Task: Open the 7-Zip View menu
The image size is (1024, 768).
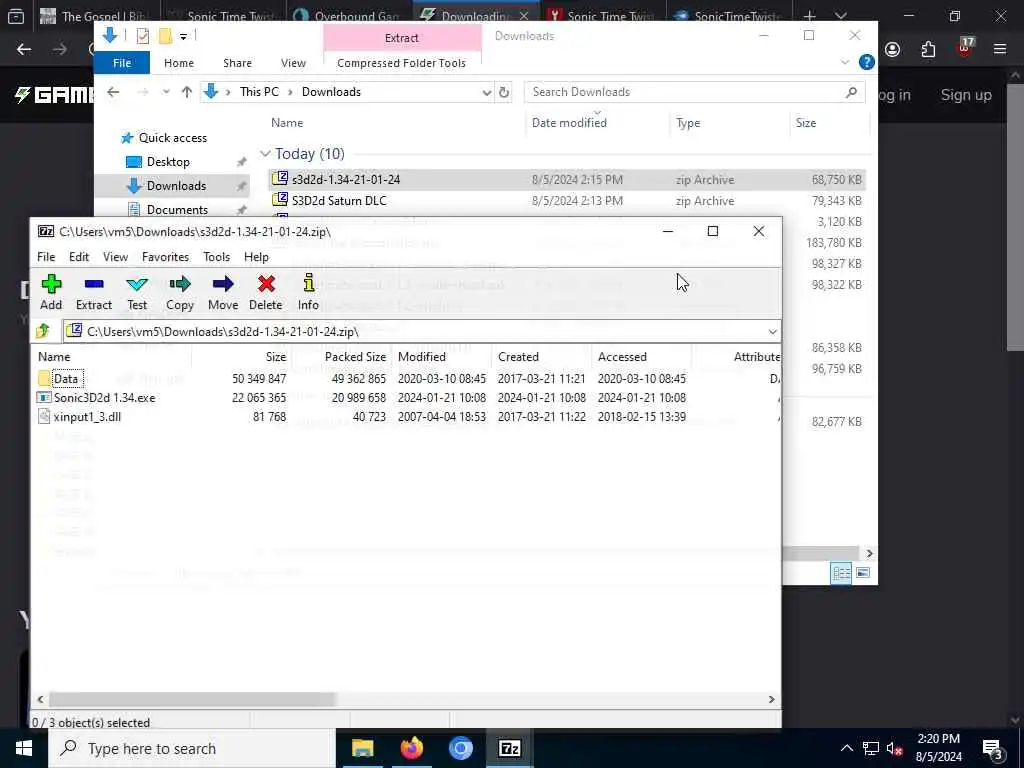Action: coord(115,257)
